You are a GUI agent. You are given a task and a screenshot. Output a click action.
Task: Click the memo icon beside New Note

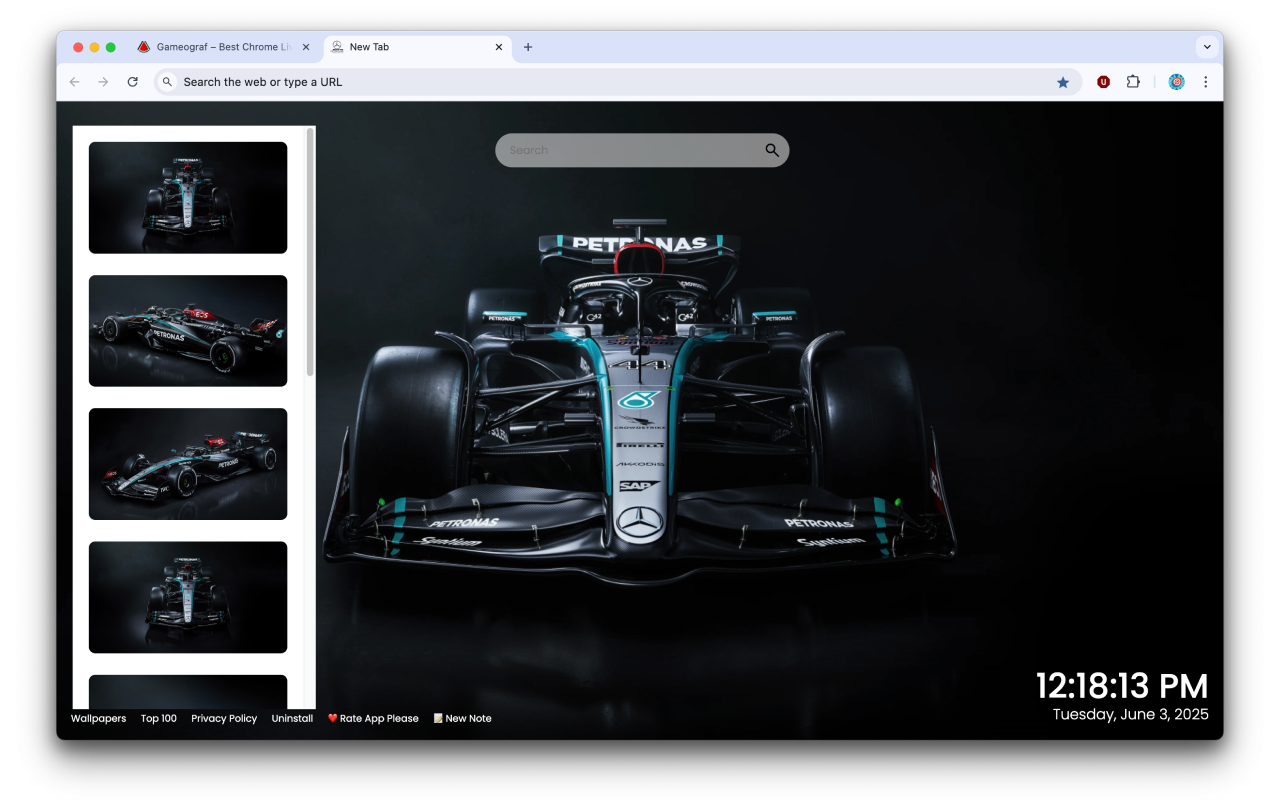437,718
